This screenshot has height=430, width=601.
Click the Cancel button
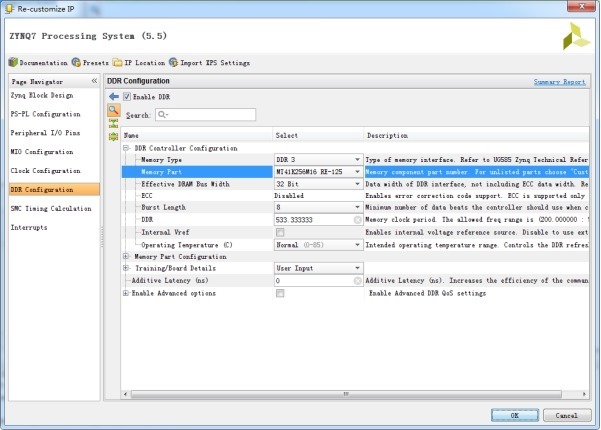(x=567, y=415)
